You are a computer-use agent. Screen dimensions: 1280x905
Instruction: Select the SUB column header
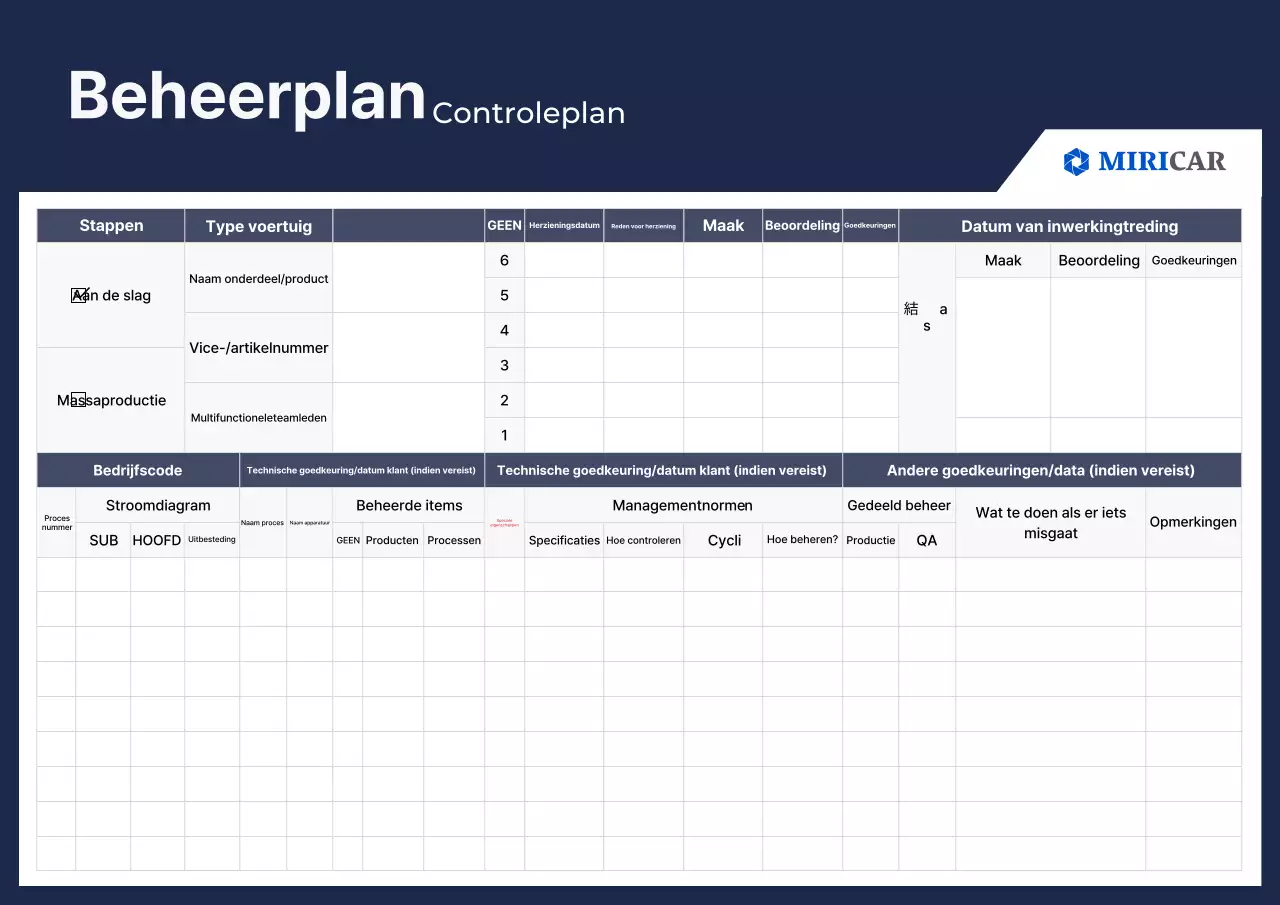click(103, 540)
